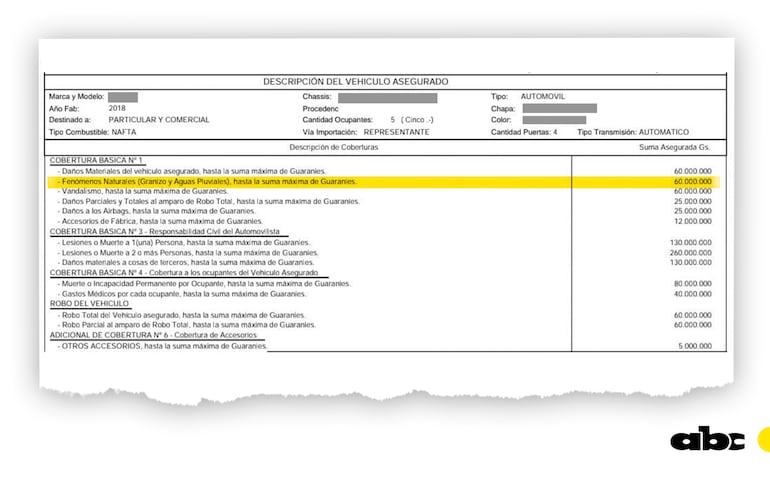This screenshot has height=487, width=770.
Task: Click the 'AUTOMOVIL' type value
Action: pos(543,96)
